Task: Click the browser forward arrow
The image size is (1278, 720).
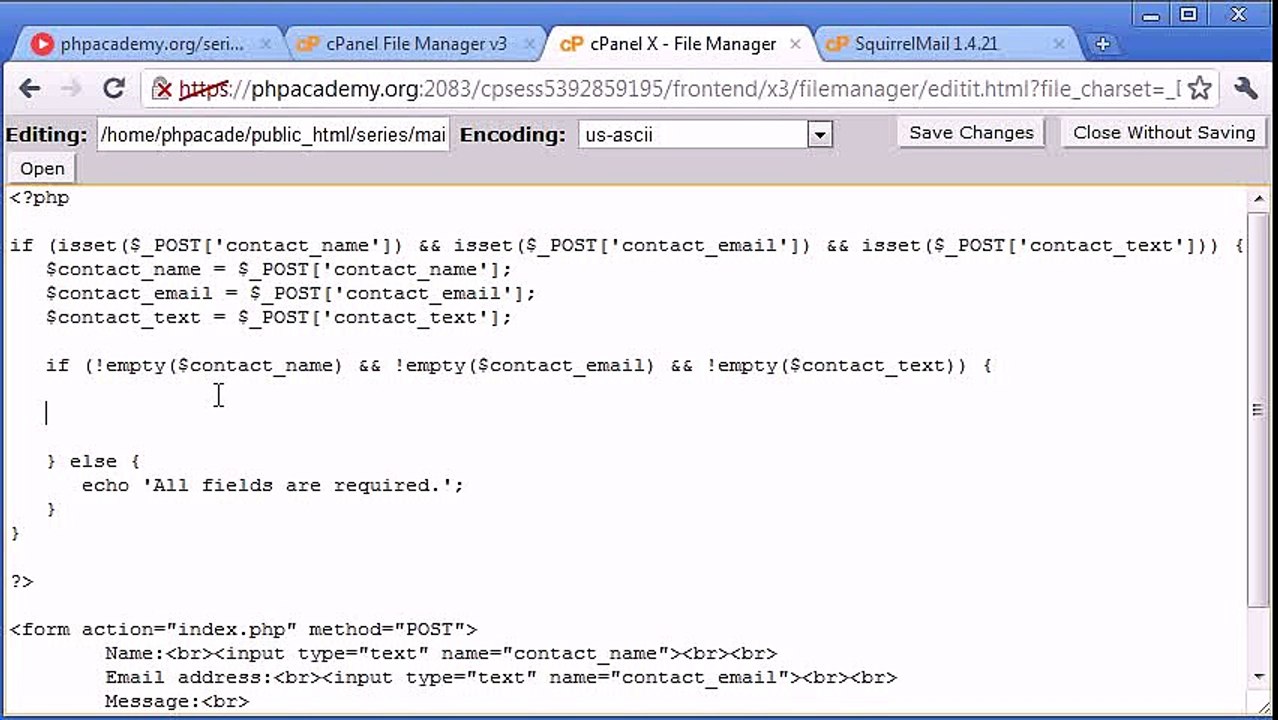Action: coord(70,89)
